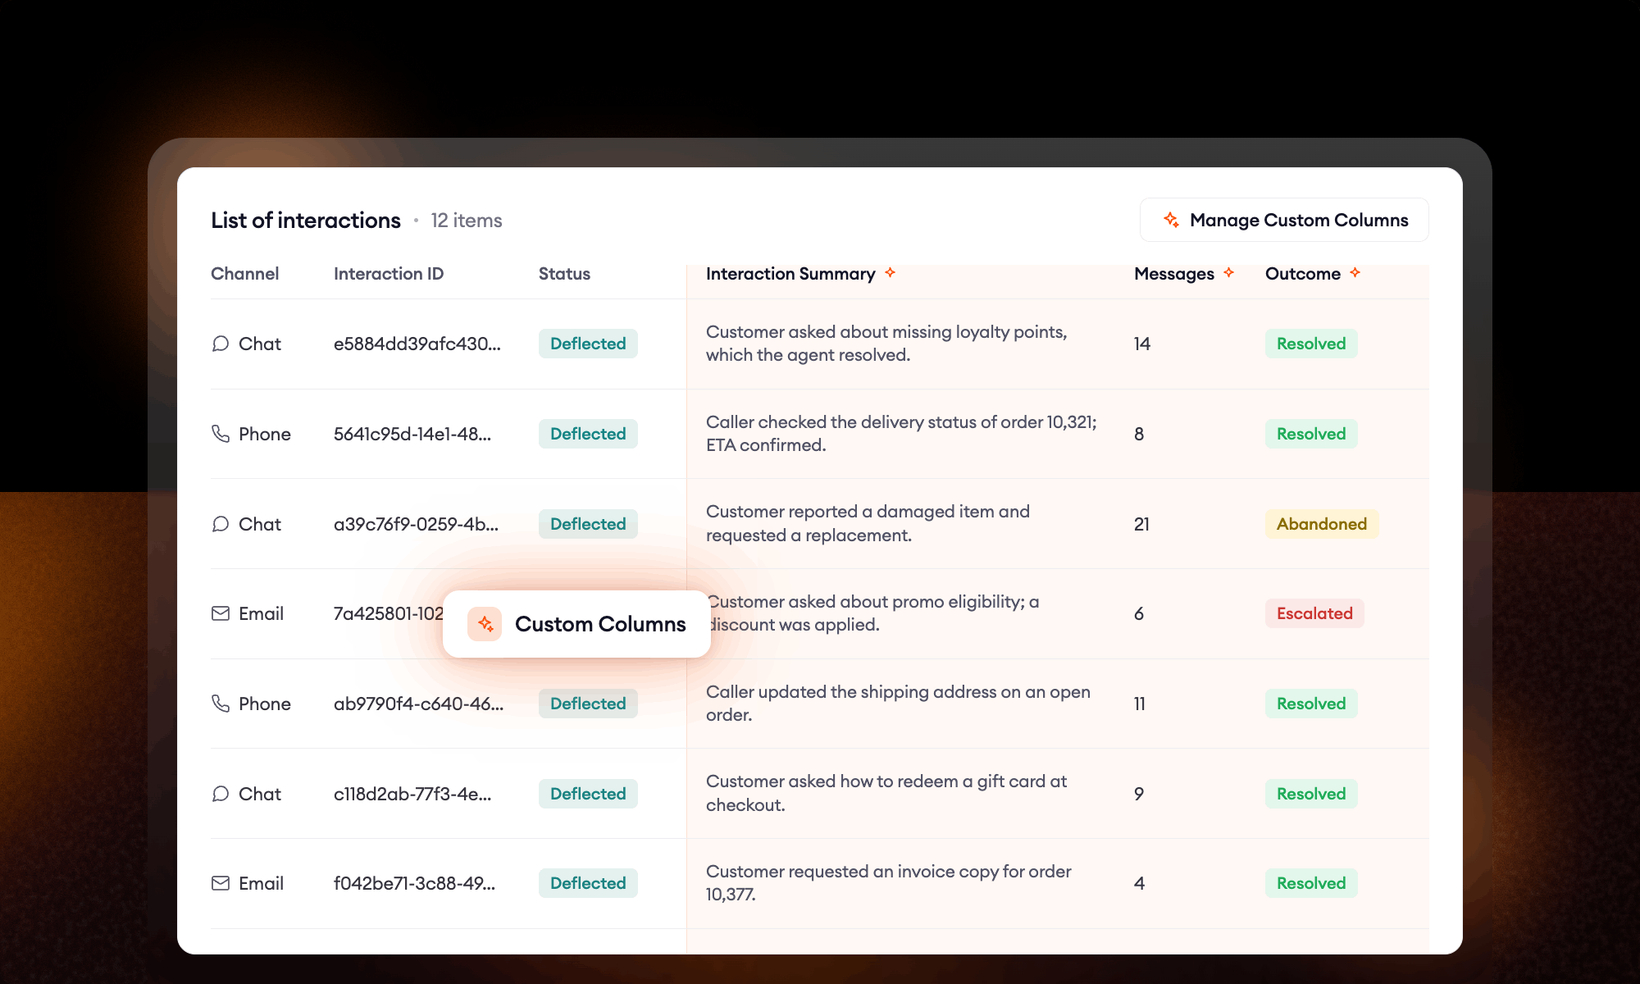Image resolution: width=1640 pixels, height=984 pixels.
Task: Select the Deflected status for ab9790f4-c640-46
Action: point(588,704)
